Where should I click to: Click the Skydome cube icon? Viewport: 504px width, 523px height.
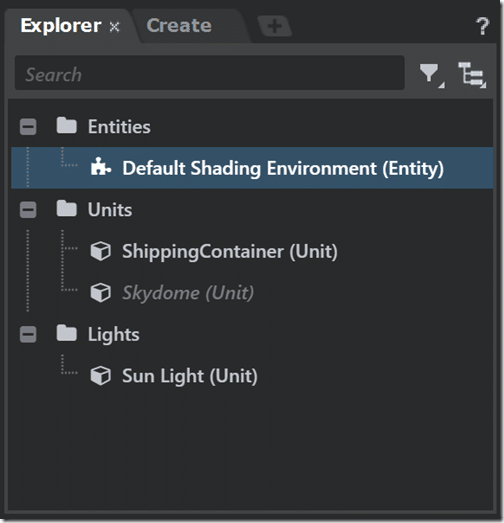(x=100, y=293)
